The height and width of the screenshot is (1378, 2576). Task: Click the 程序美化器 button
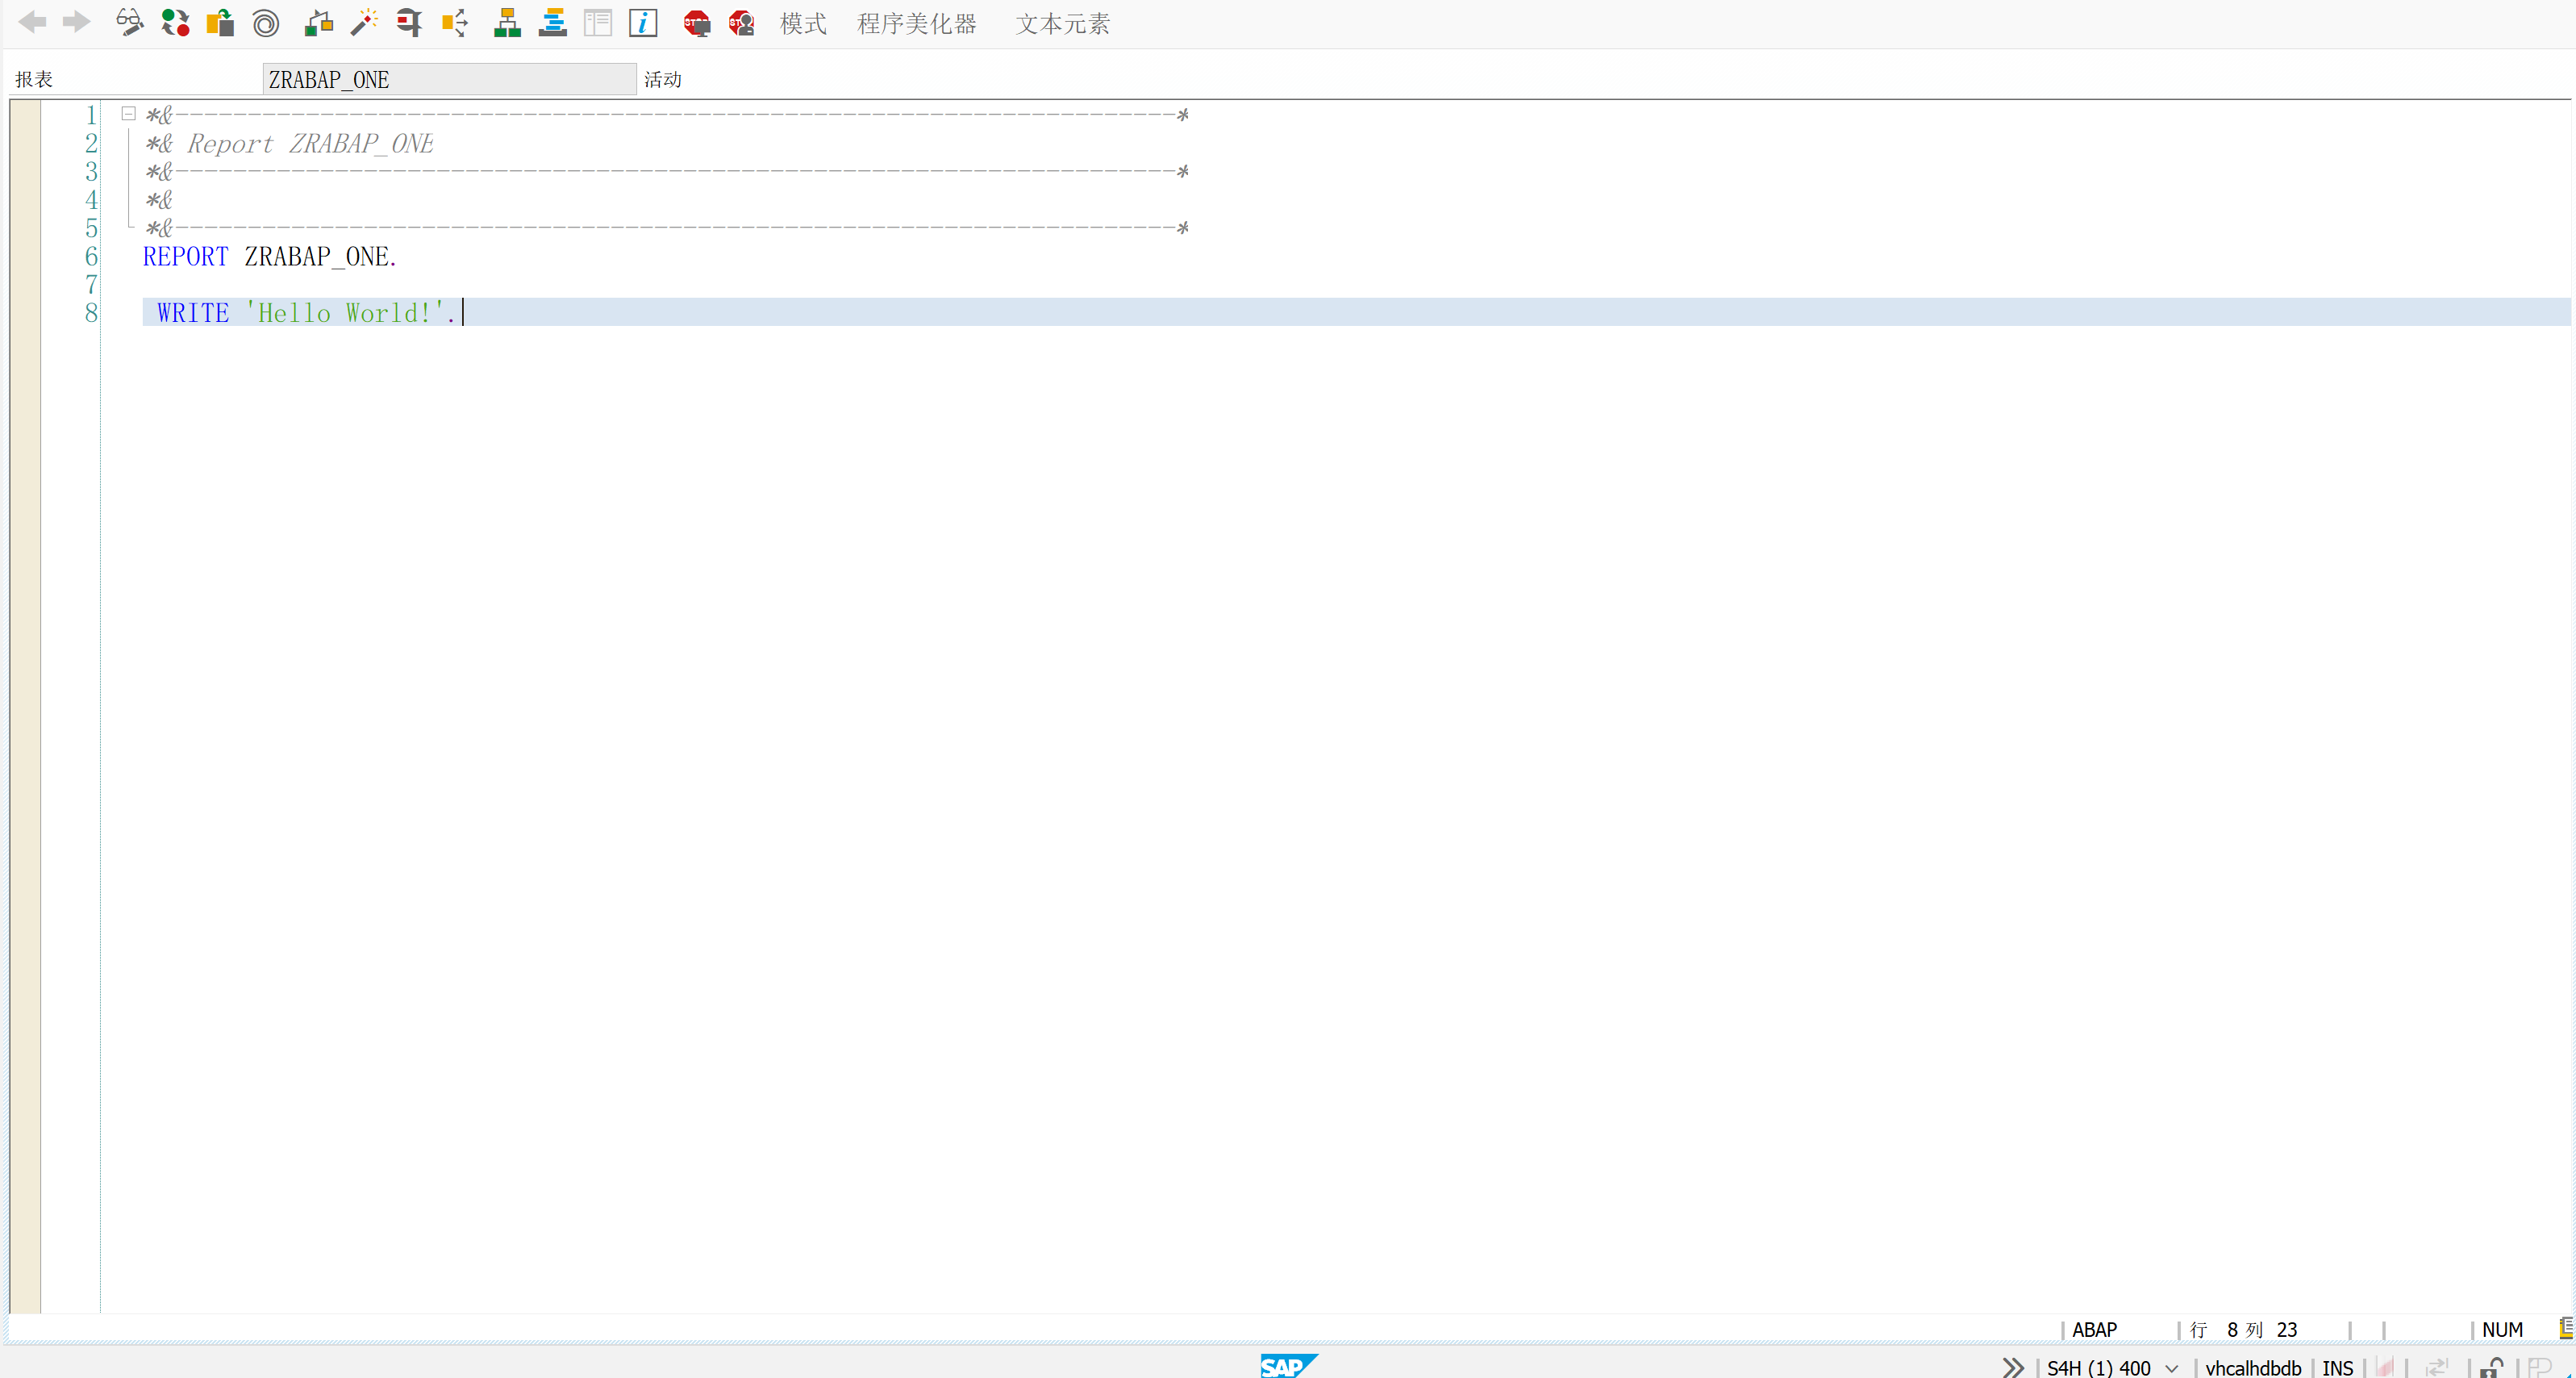click(x=916, y=23)
